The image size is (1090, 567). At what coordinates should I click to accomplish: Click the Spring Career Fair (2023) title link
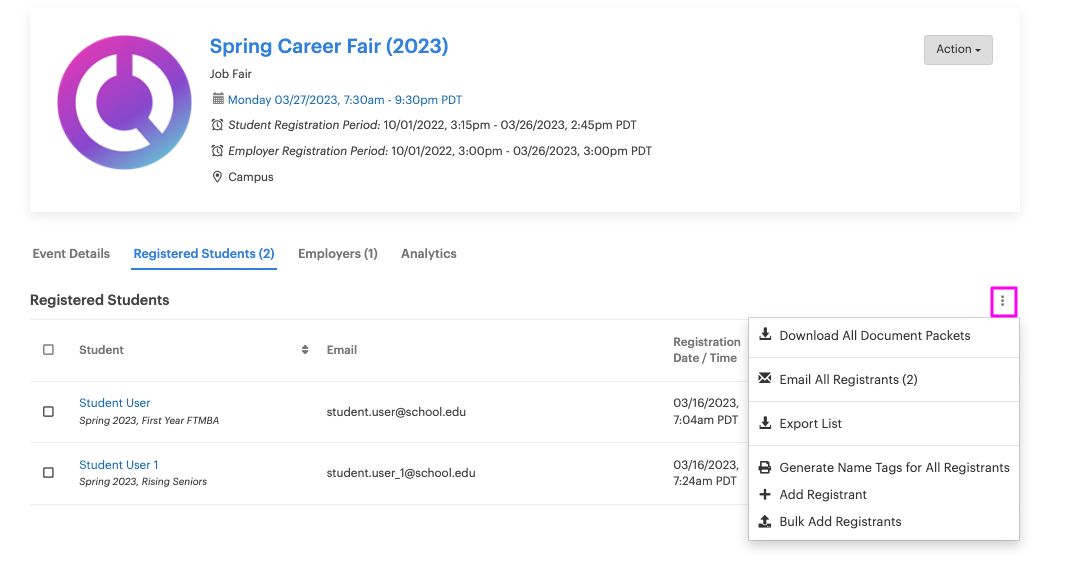(328, 46)
